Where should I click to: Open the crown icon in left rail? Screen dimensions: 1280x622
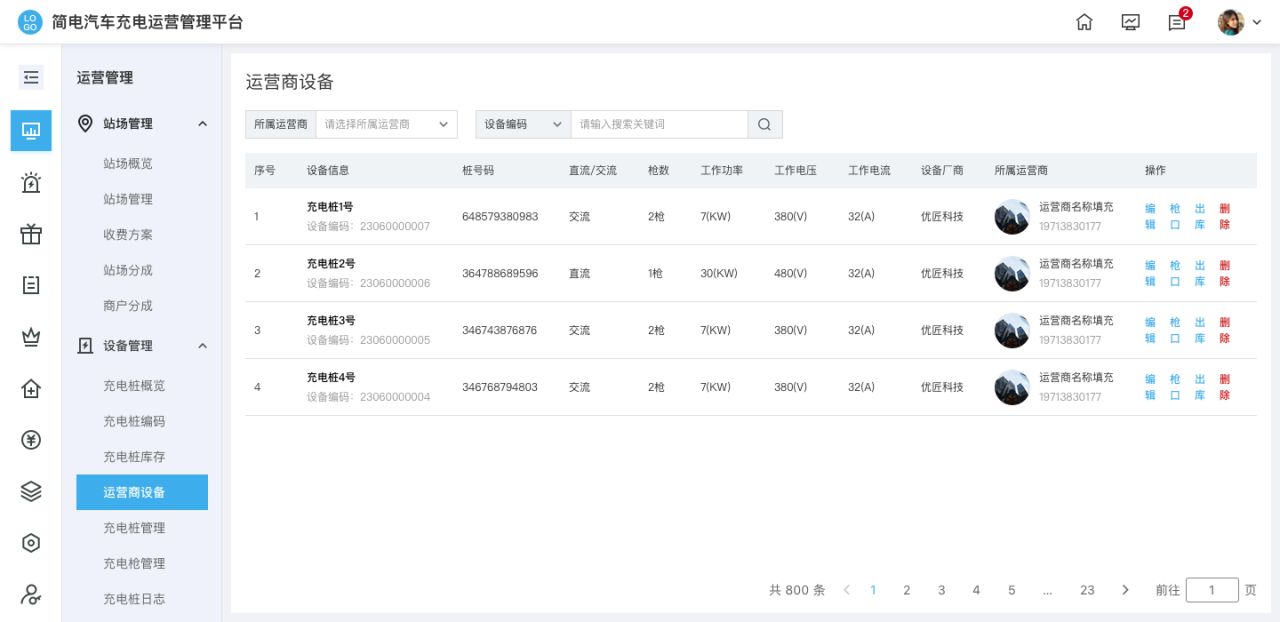tap(31, 337)
